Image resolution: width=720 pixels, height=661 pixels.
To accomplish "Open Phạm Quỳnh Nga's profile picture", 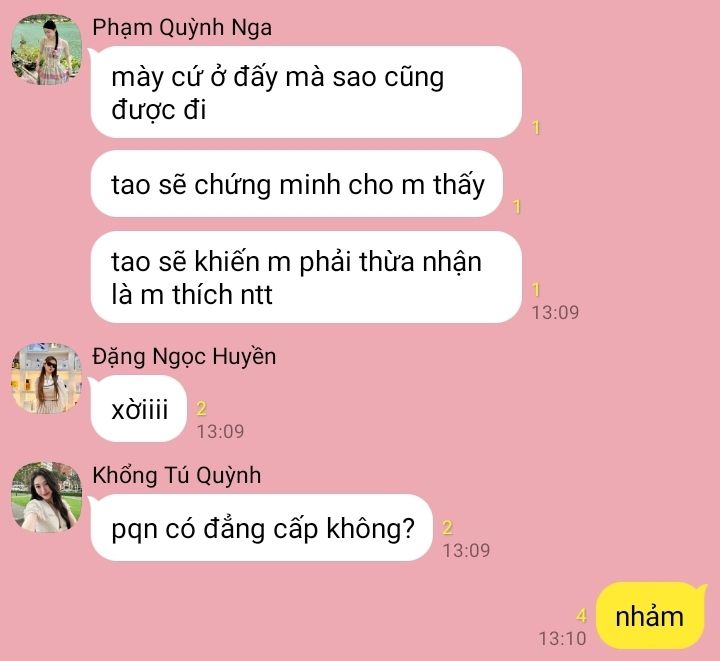I will [46, 50].
